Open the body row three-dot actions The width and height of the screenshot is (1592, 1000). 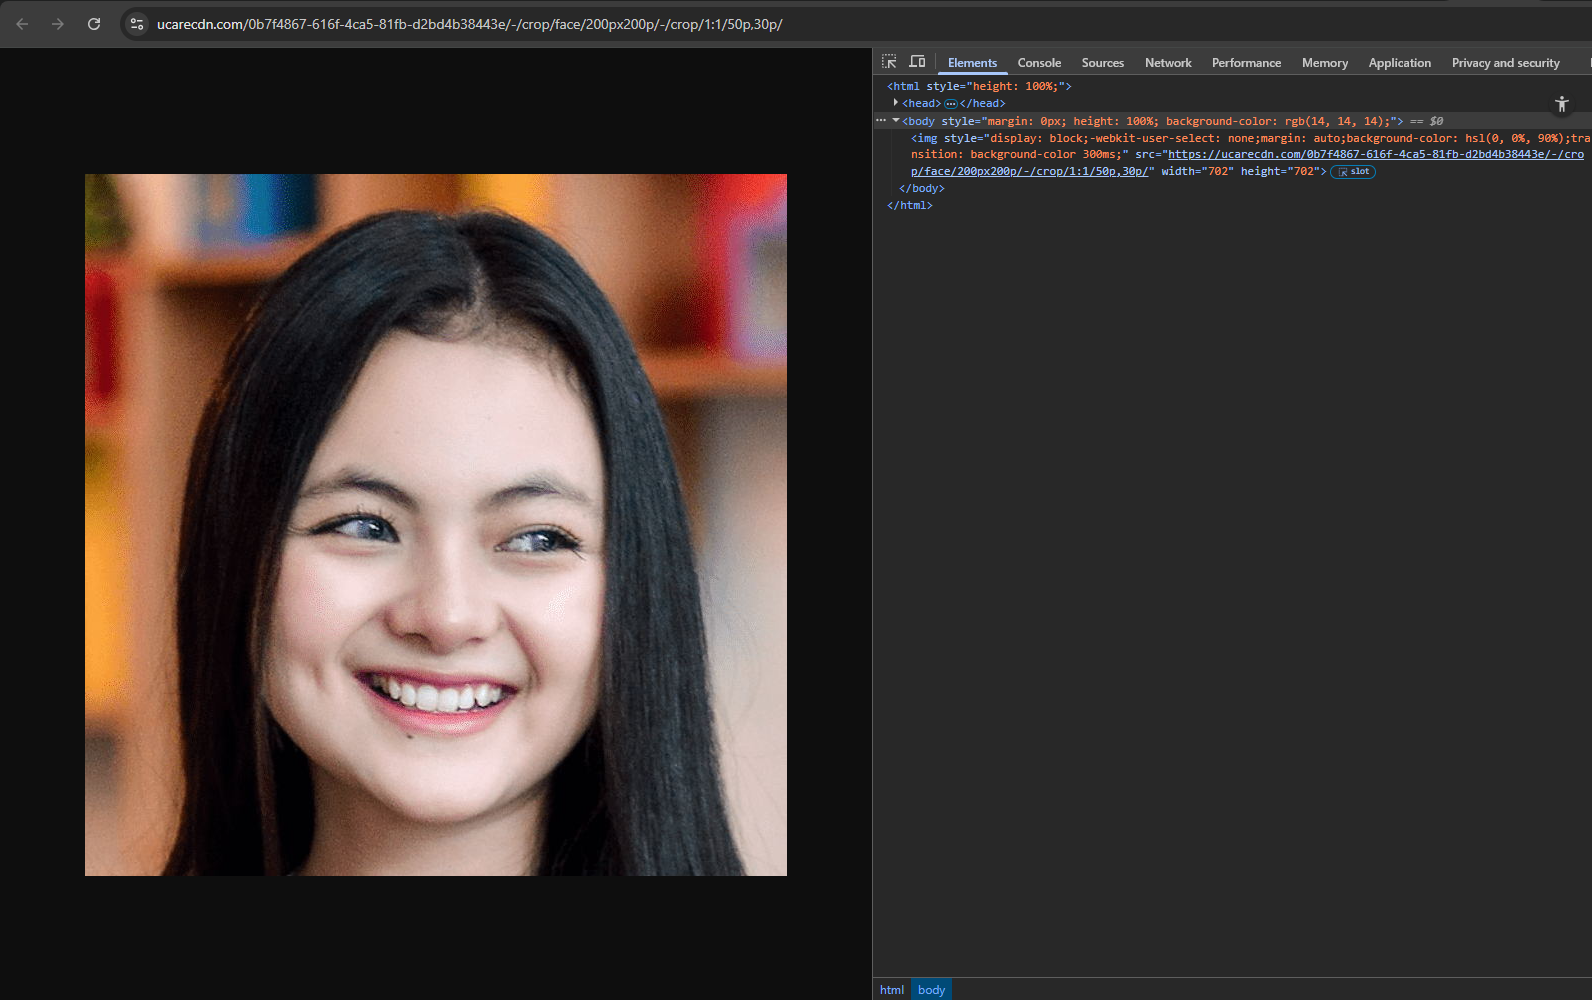pyautogui.click(x=881, y=121)
